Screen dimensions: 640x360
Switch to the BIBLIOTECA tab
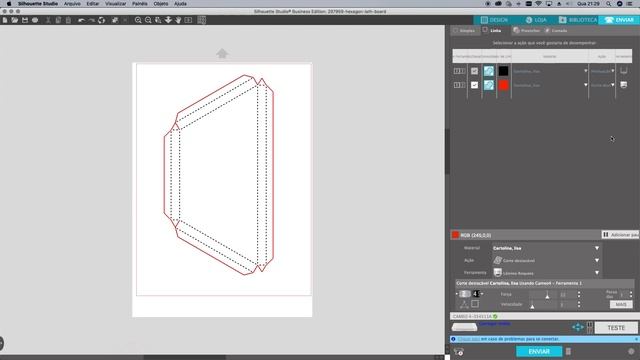[578, 20]
